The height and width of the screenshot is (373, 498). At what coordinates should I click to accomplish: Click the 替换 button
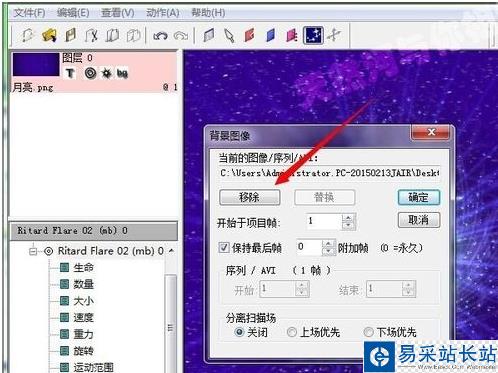pos(324,197)
